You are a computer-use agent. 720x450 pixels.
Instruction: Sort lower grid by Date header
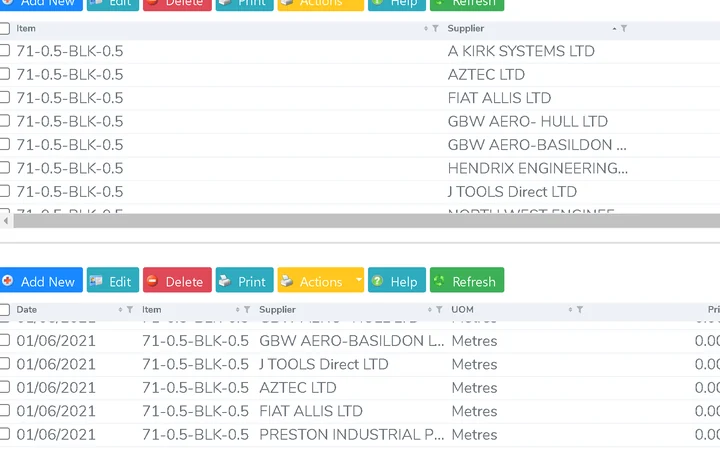(27, 310)
